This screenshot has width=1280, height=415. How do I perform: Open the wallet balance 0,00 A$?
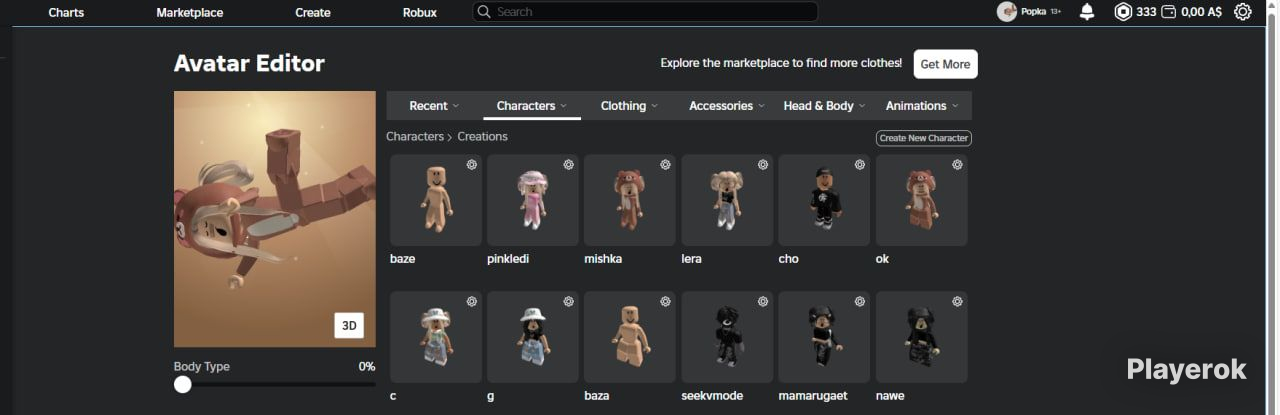[x=1192, y=12]
